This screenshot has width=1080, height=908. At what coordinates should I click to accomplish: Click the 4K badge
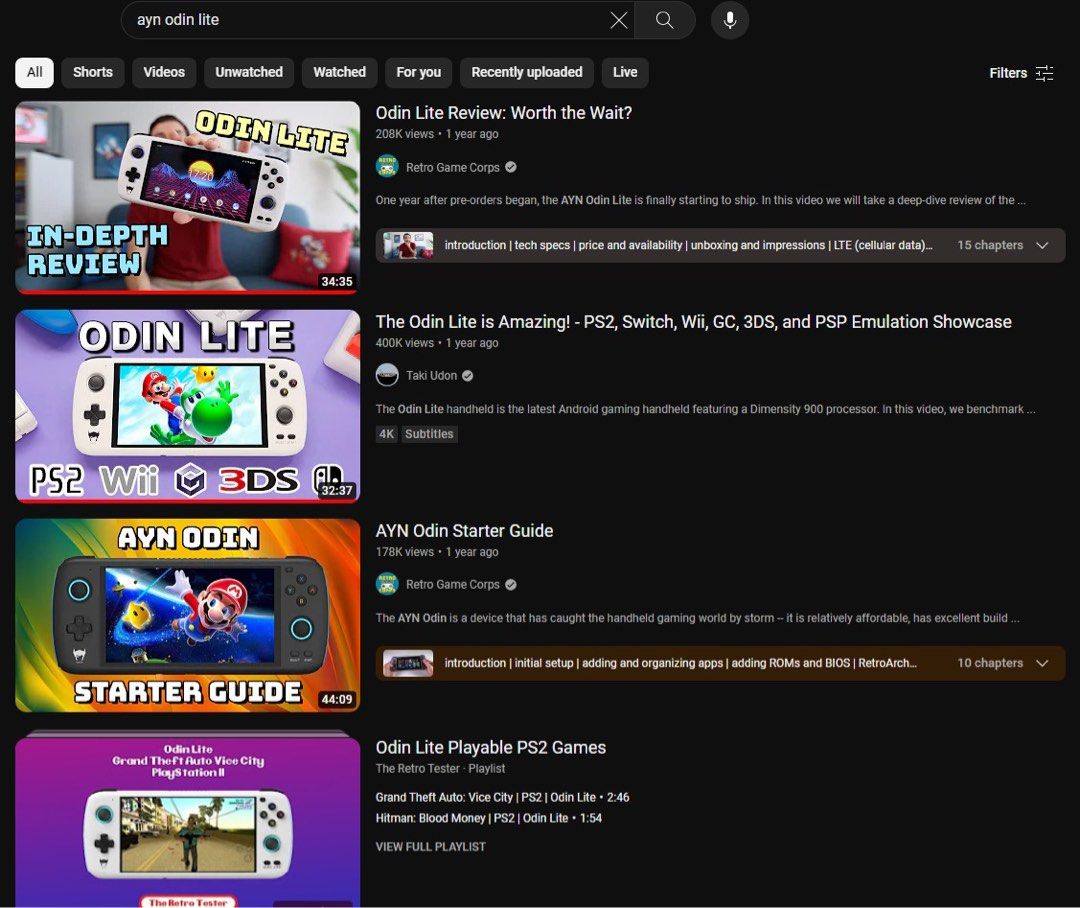pyautogui.click(x=386, y=434)
